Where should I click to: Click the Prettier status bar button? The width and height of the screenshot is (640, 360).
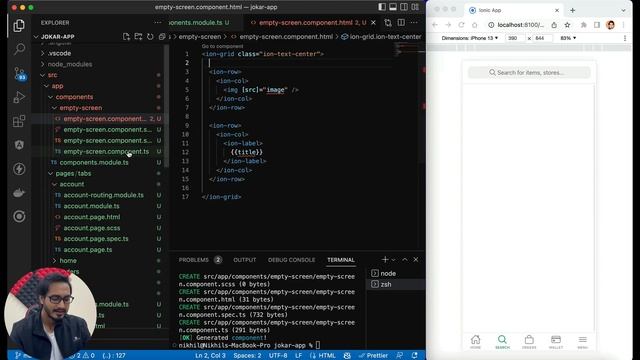pyautogui.click(x=373, y=356)
